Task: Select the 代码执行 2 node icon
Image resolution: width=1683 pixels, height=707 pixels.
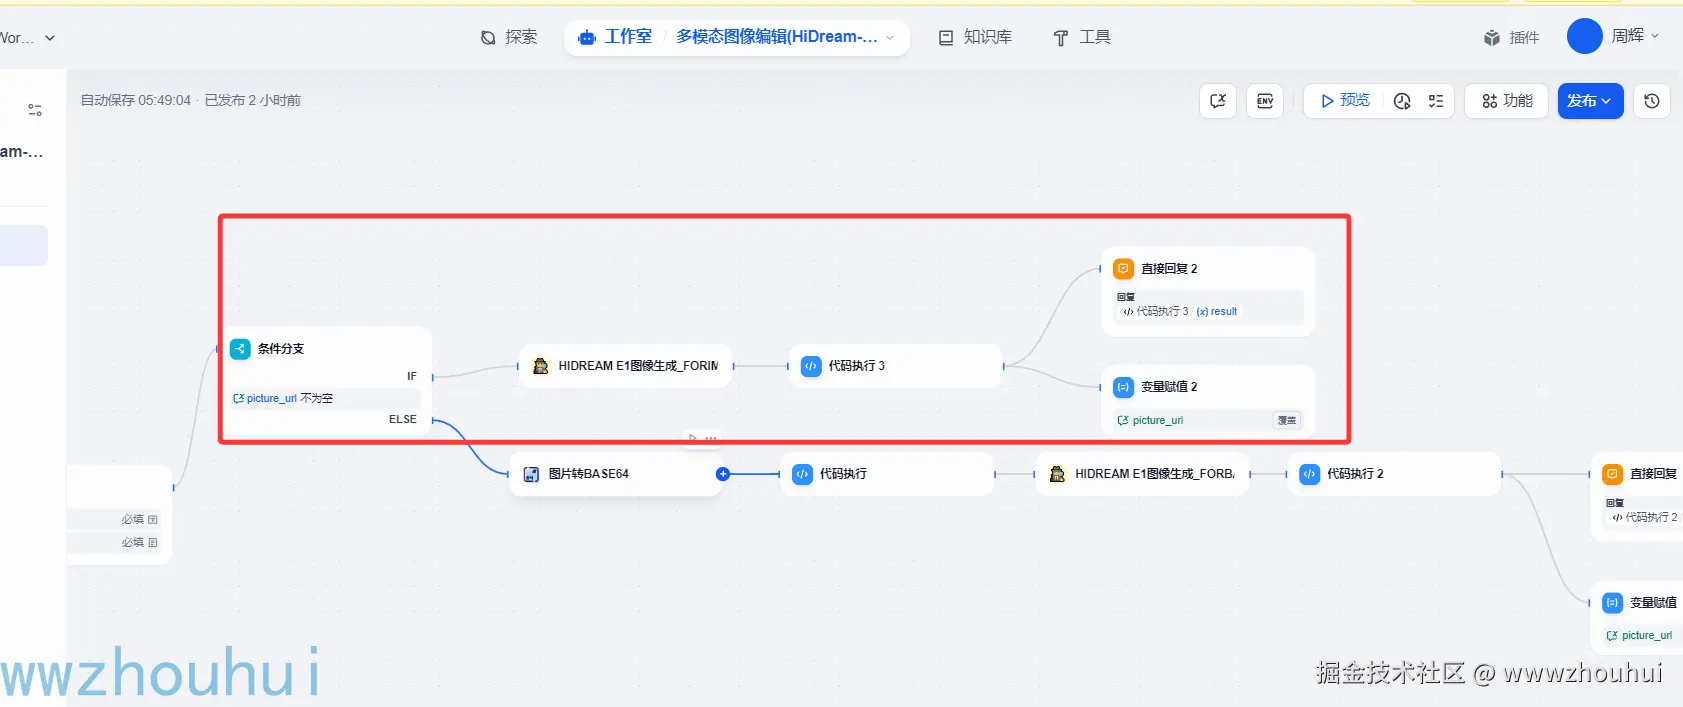Action: click(1310, 474)
